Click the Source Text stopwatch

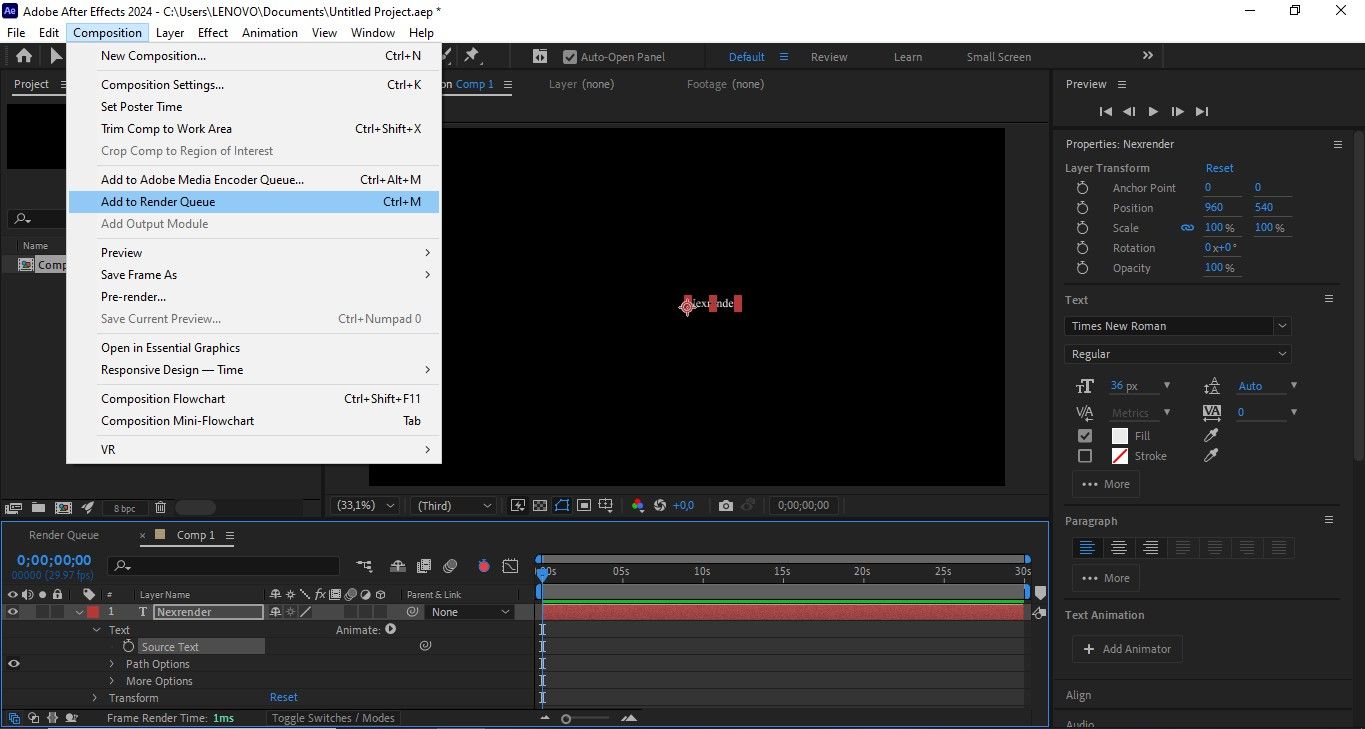128,646
